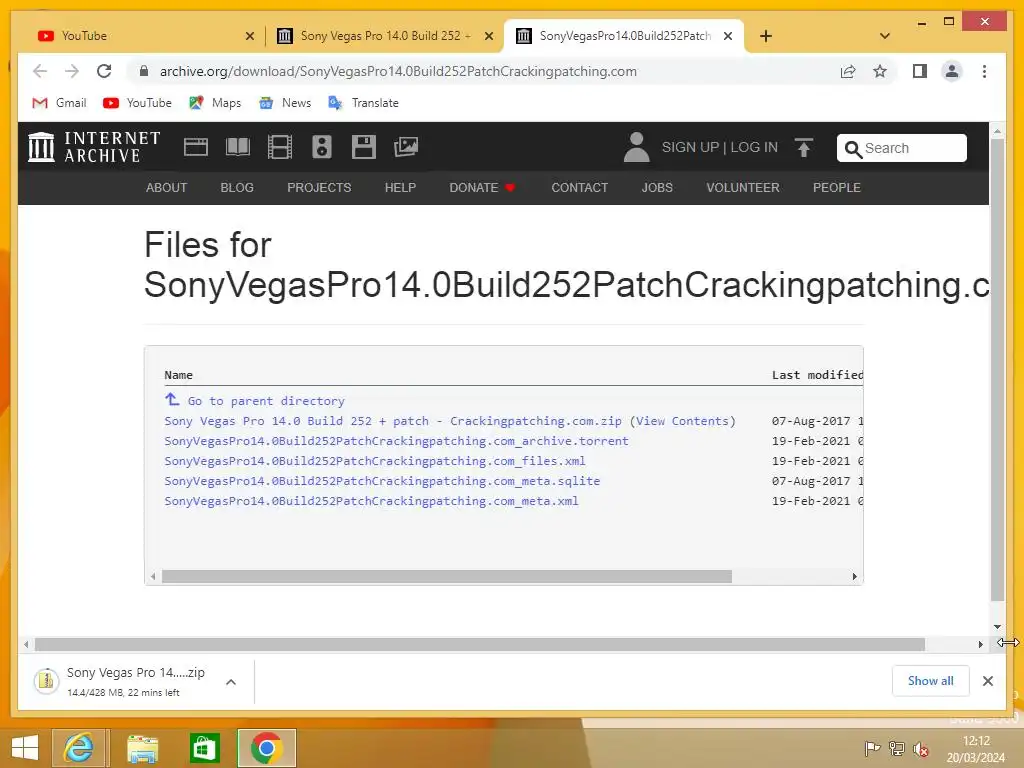Open the Chrome profile avatar

tap(952, 71)
